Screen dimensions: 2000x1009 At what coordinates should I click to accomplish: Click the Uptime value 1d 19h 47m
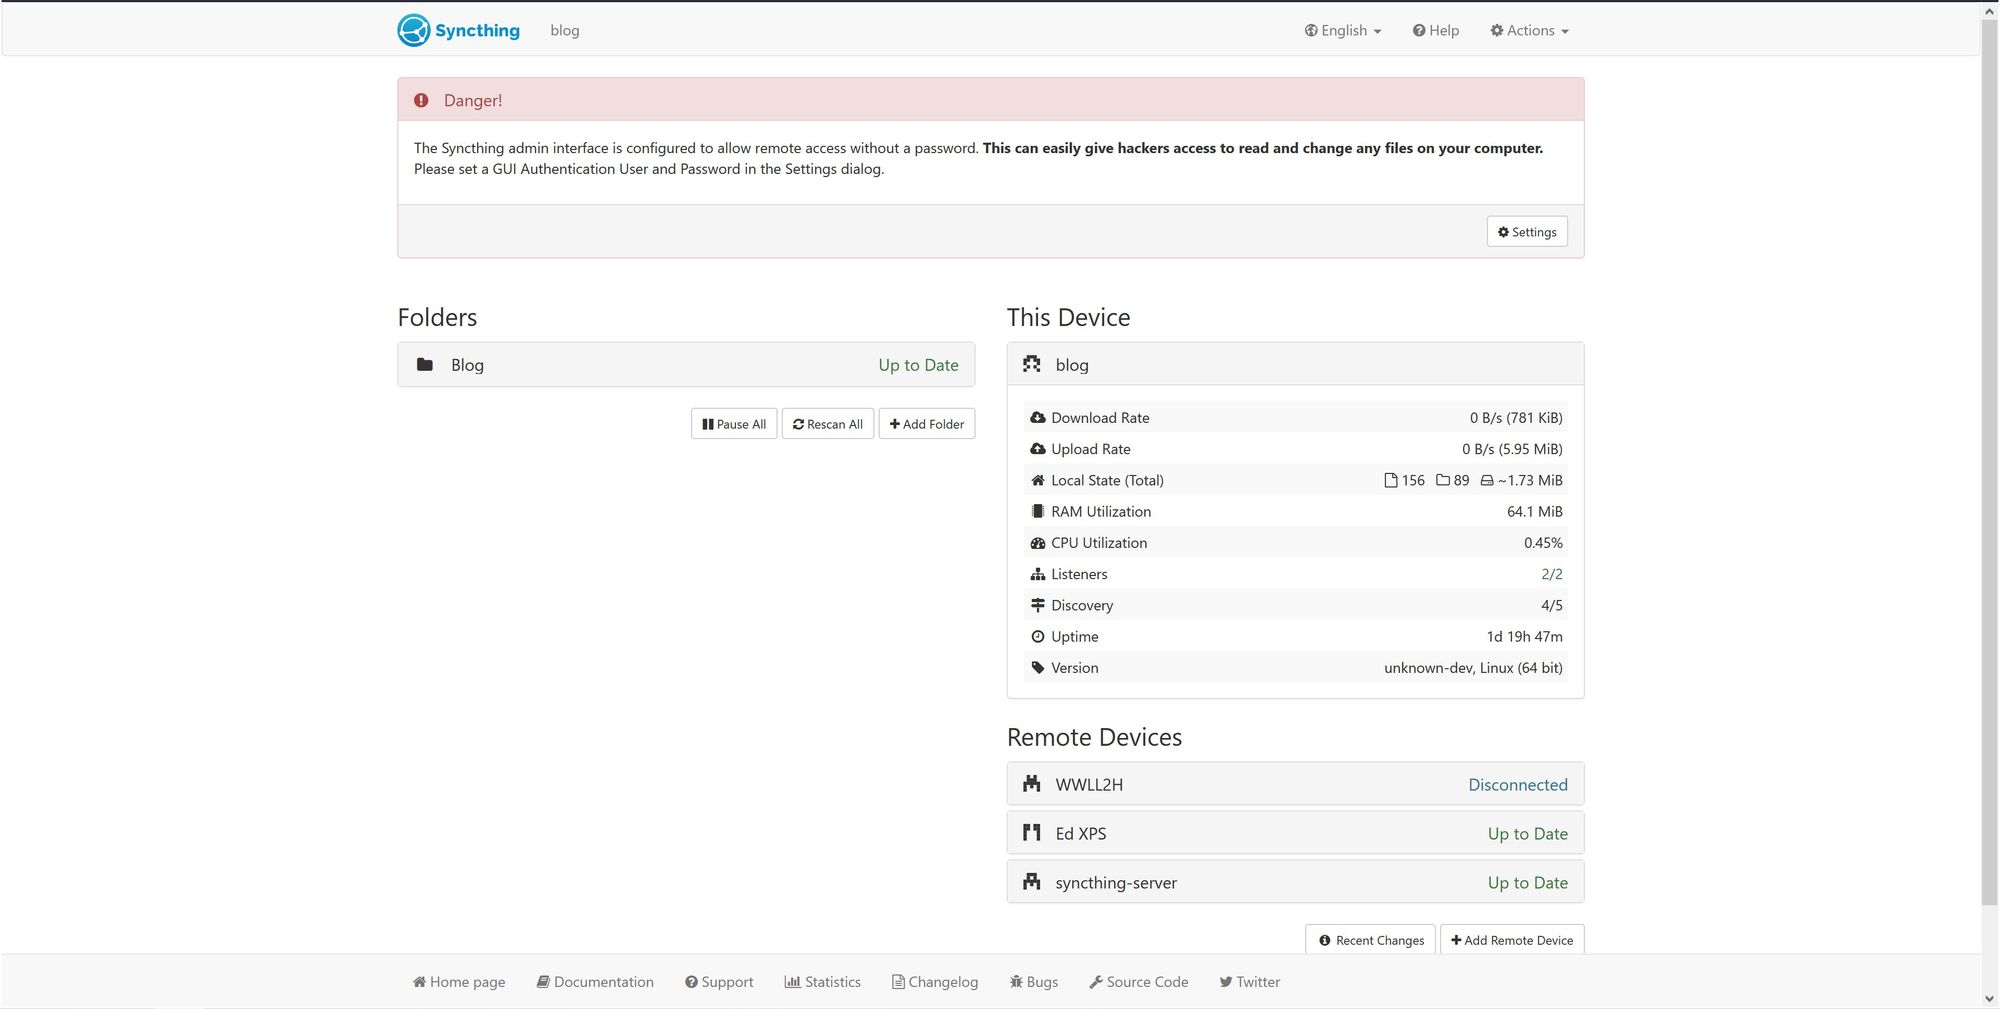[x=1524, y=636]
